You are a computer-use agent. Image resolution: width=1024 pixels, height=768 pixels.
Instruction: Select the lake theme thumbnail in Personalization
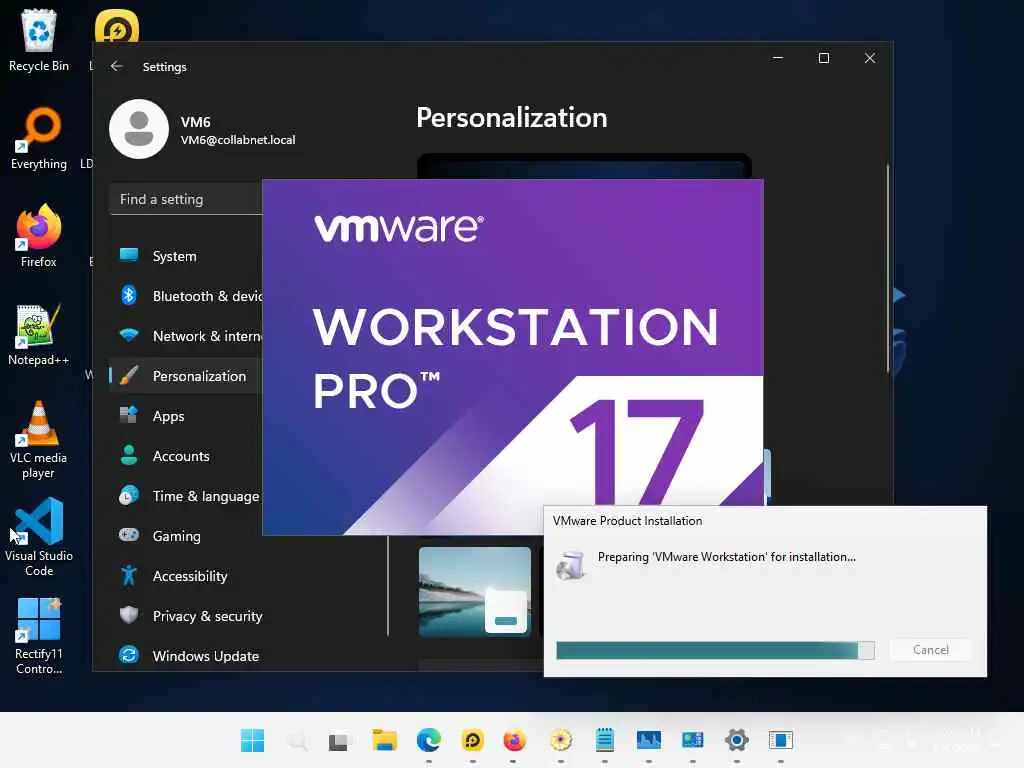tap(475, 592)
